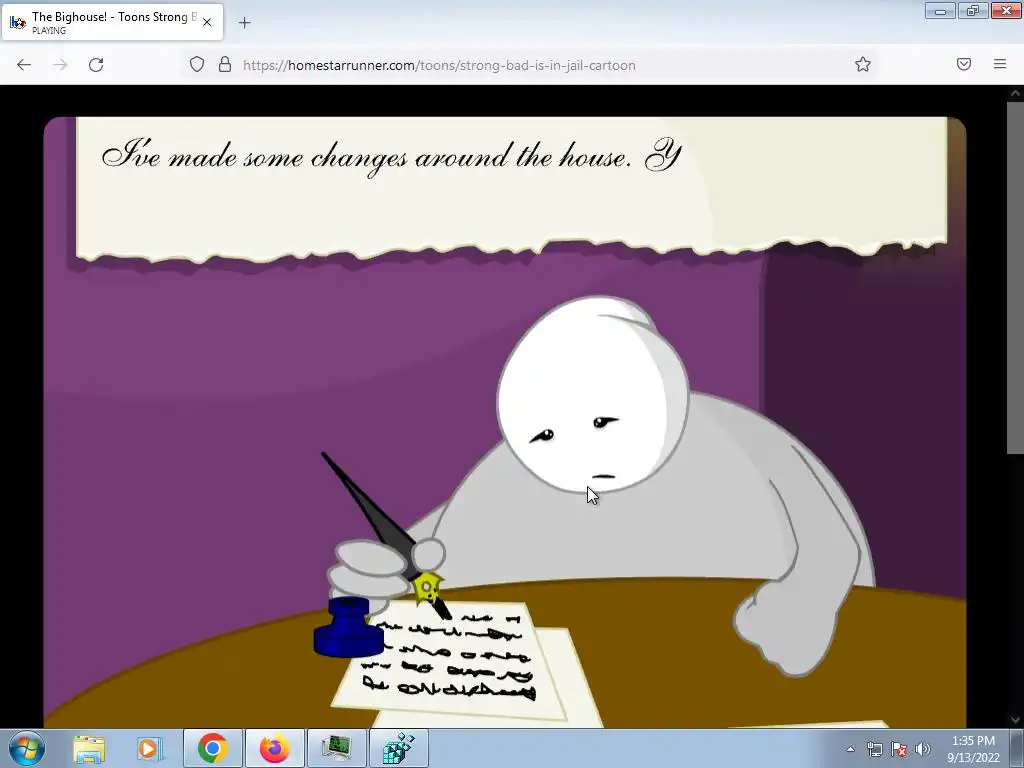Launch Windows Media Player from taskbar
The width and height of the screenshot is (1024, 768).
pos(148,748)
